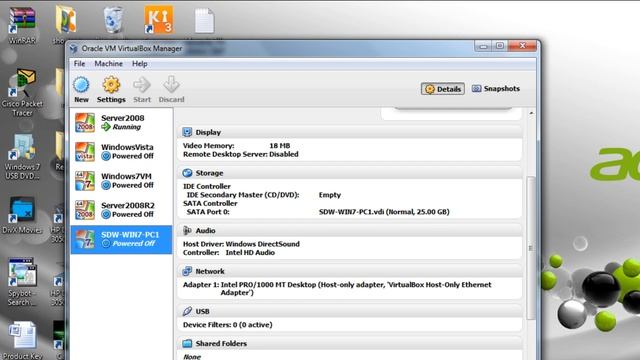Click the Server2008R2 OS icon

tap(85, 210)
